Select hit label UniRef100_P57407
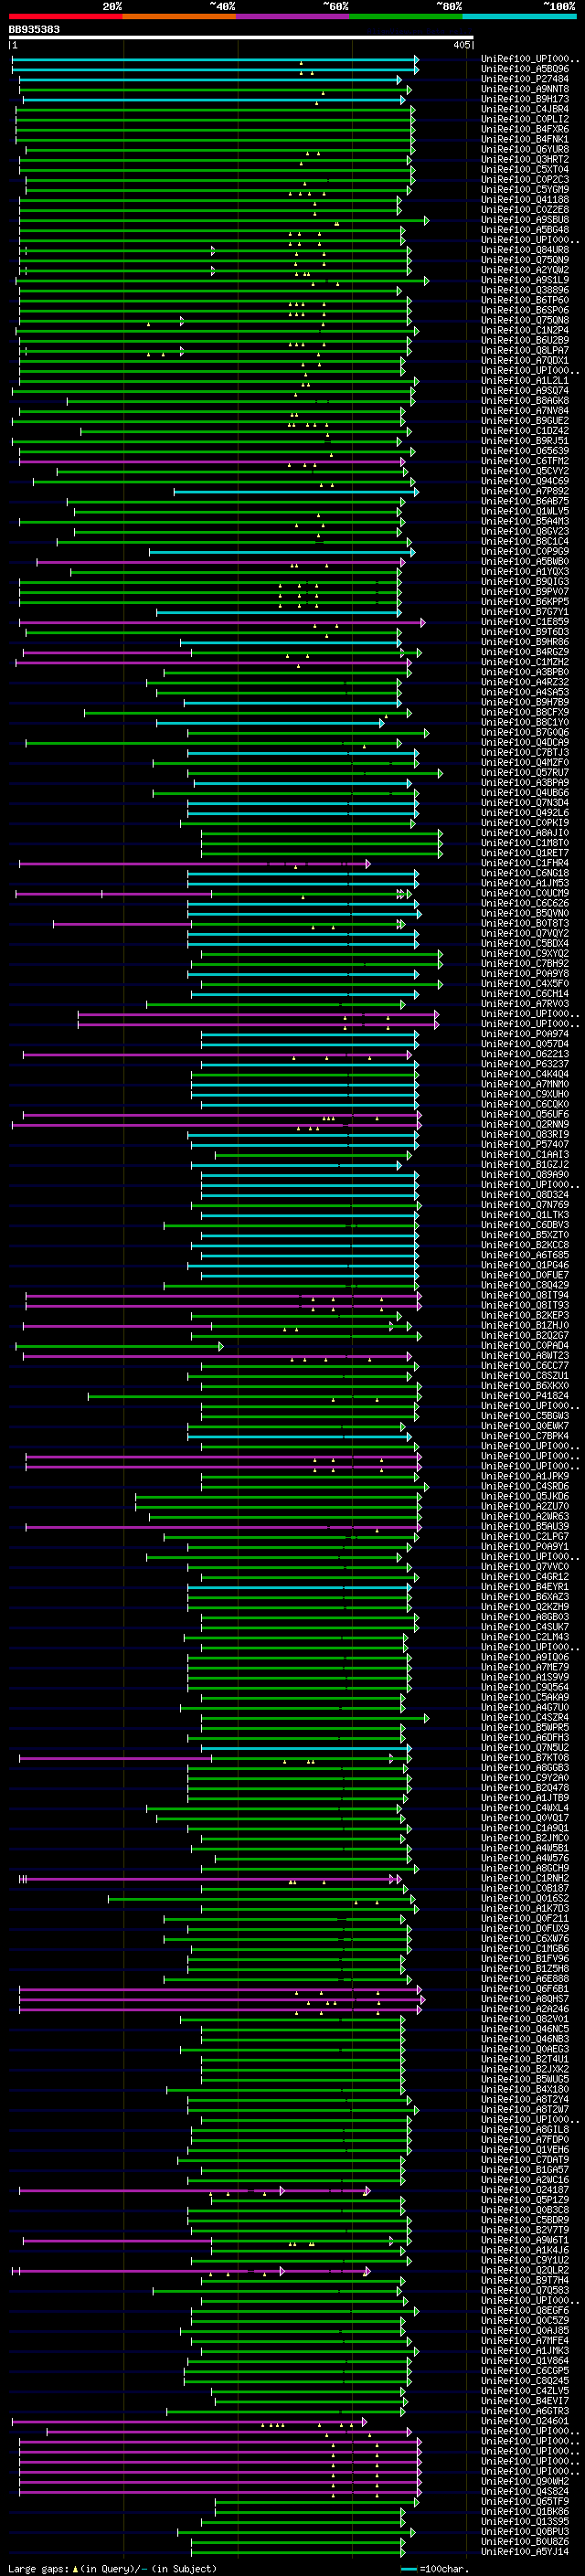585x2576 pixels. pos(525,1144)
